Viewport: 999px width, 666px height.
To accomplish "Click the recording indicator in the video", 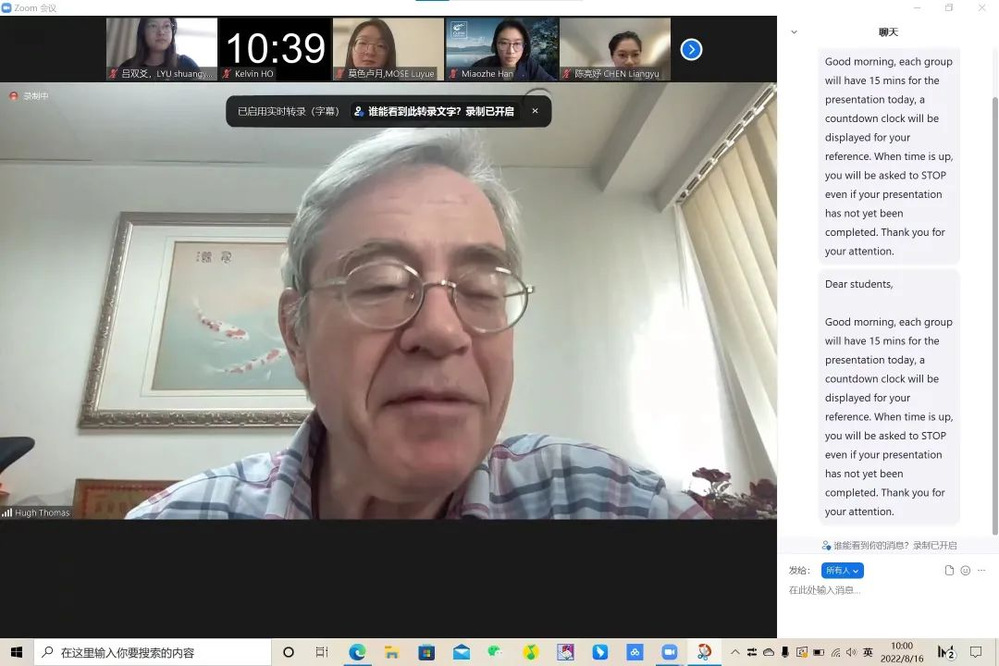I will pos(29,96).
